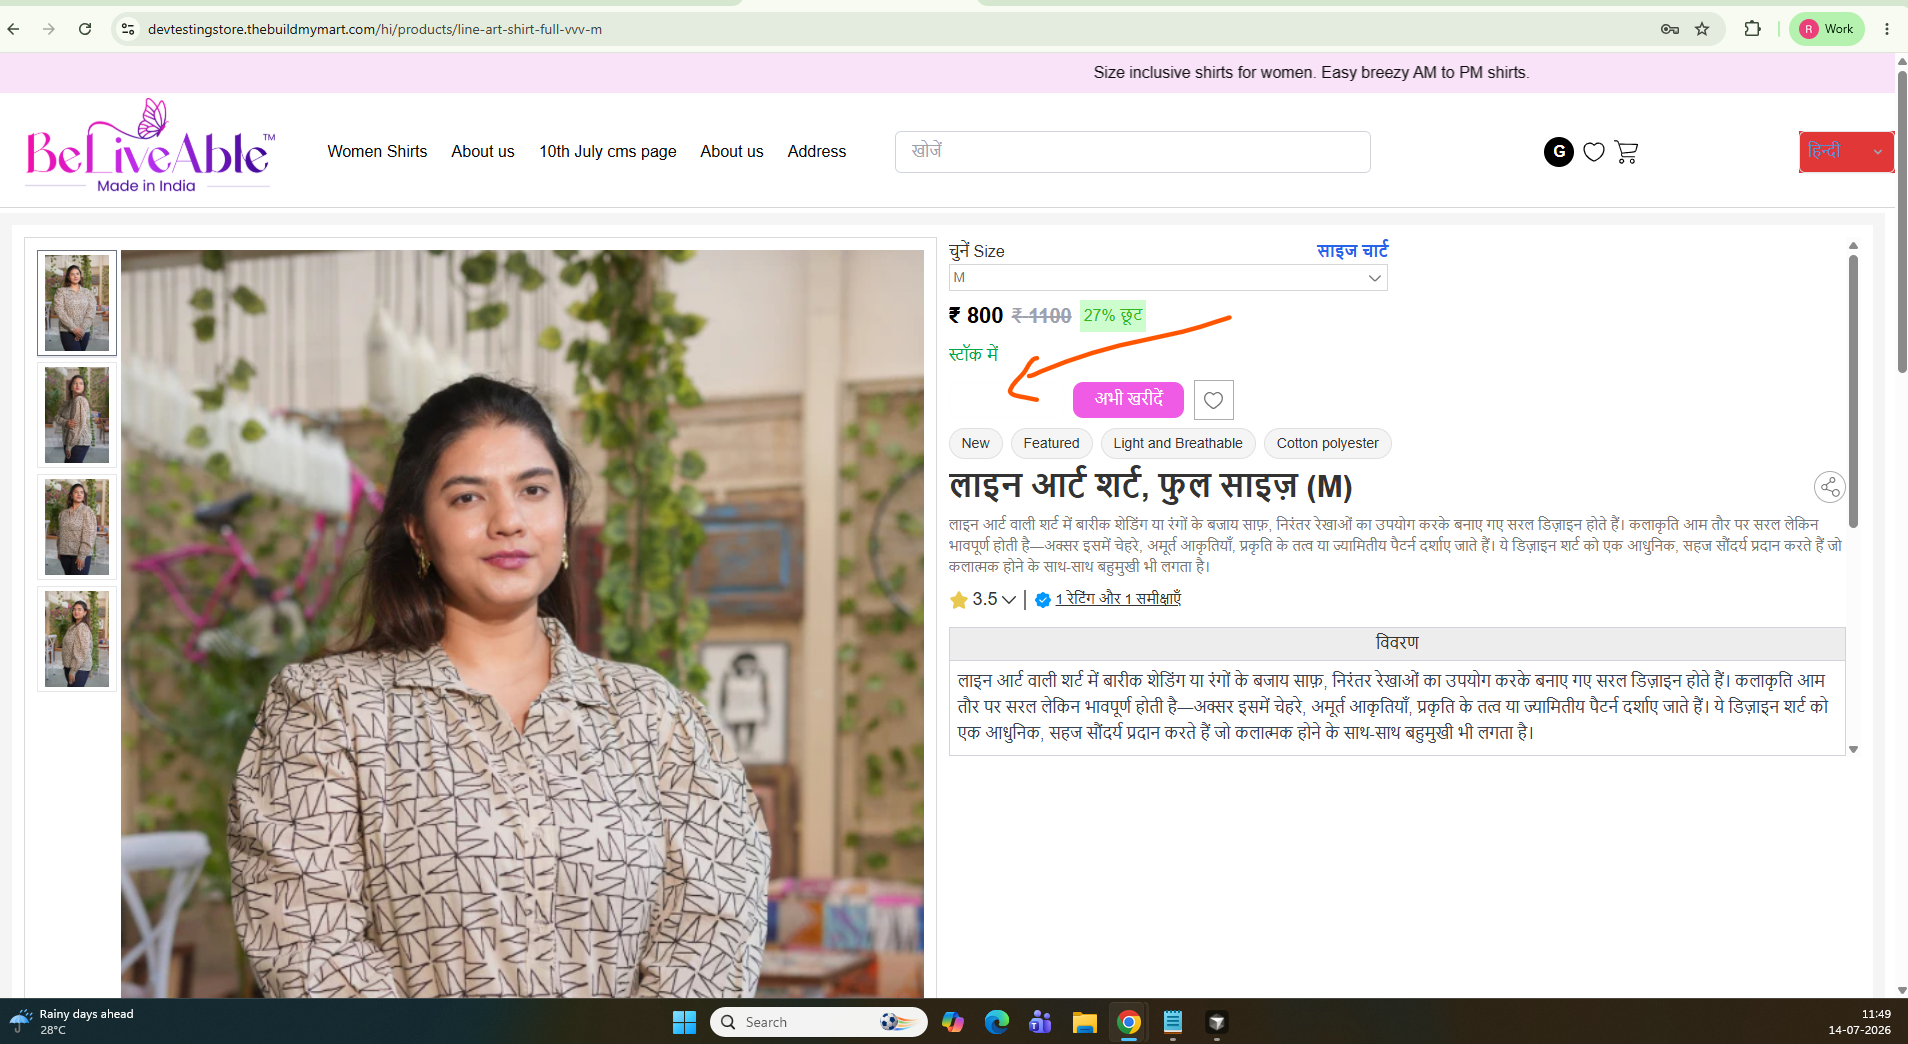Click the विवरण section header
The width and height of the screenshot is (1908, 1044).
1397,643
